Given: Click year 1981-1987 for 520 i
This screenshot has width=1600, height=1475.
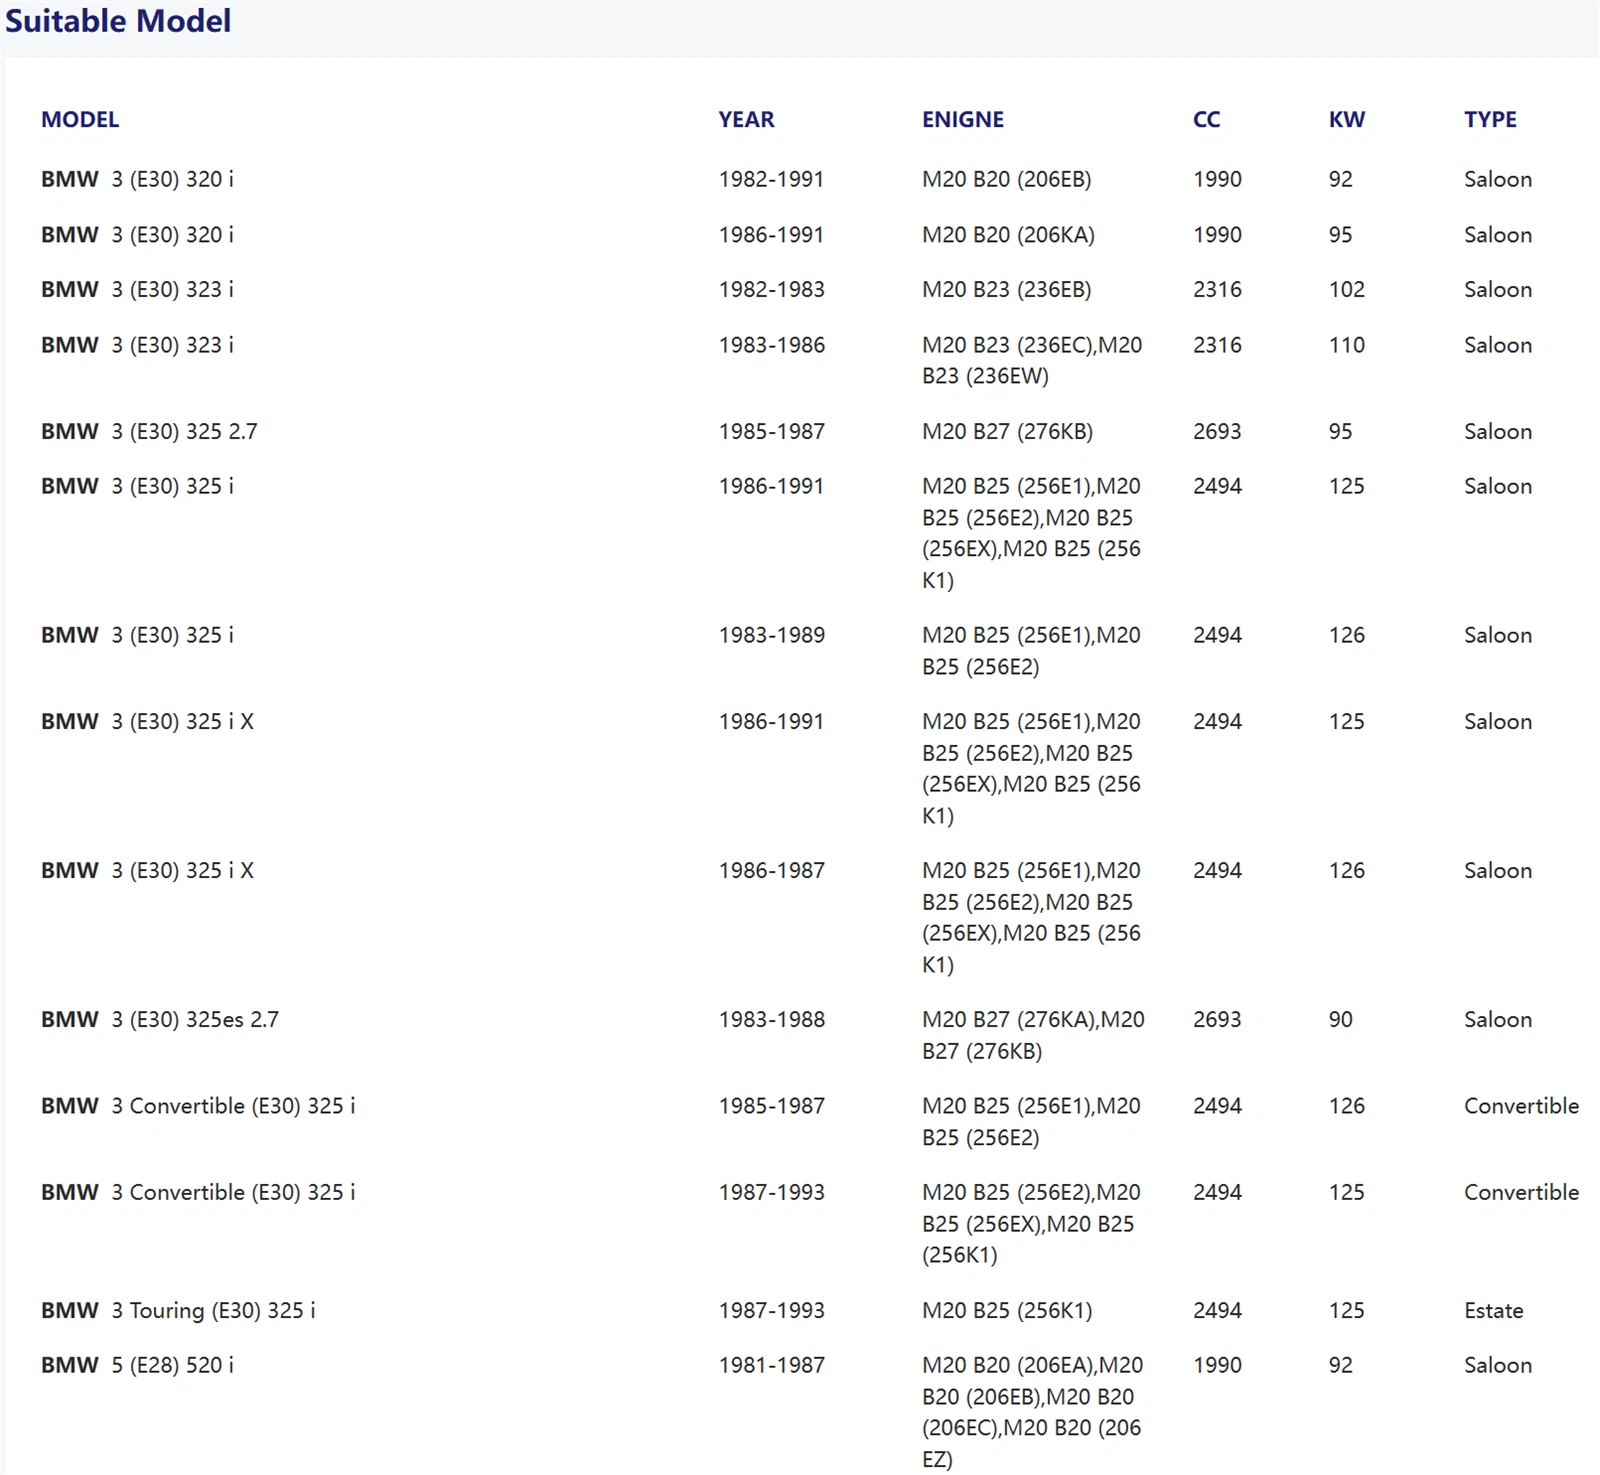Looking at the screenshot, I should 771,1365.
